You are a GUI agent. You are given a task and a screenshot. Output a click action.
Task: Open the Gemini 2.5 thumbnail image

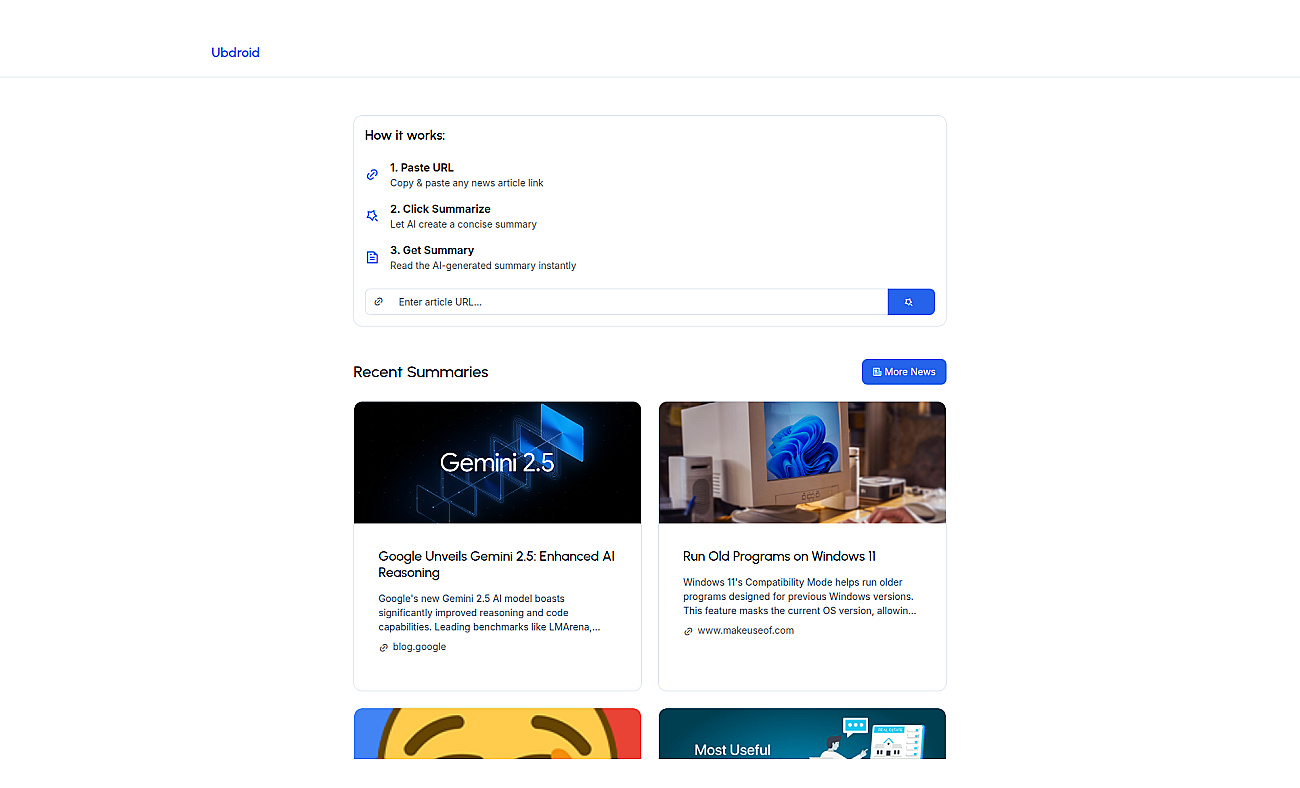point(497,463)
